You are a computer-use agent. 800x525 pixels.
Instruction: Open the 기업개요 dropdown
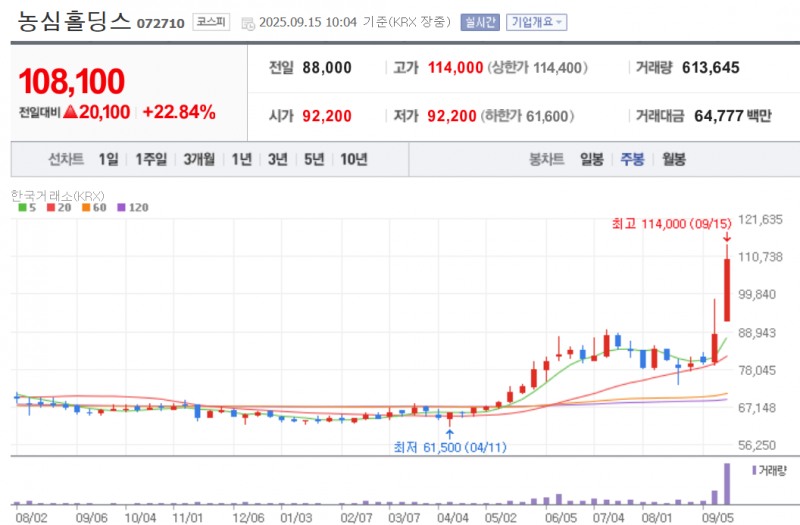click(536, 22)
